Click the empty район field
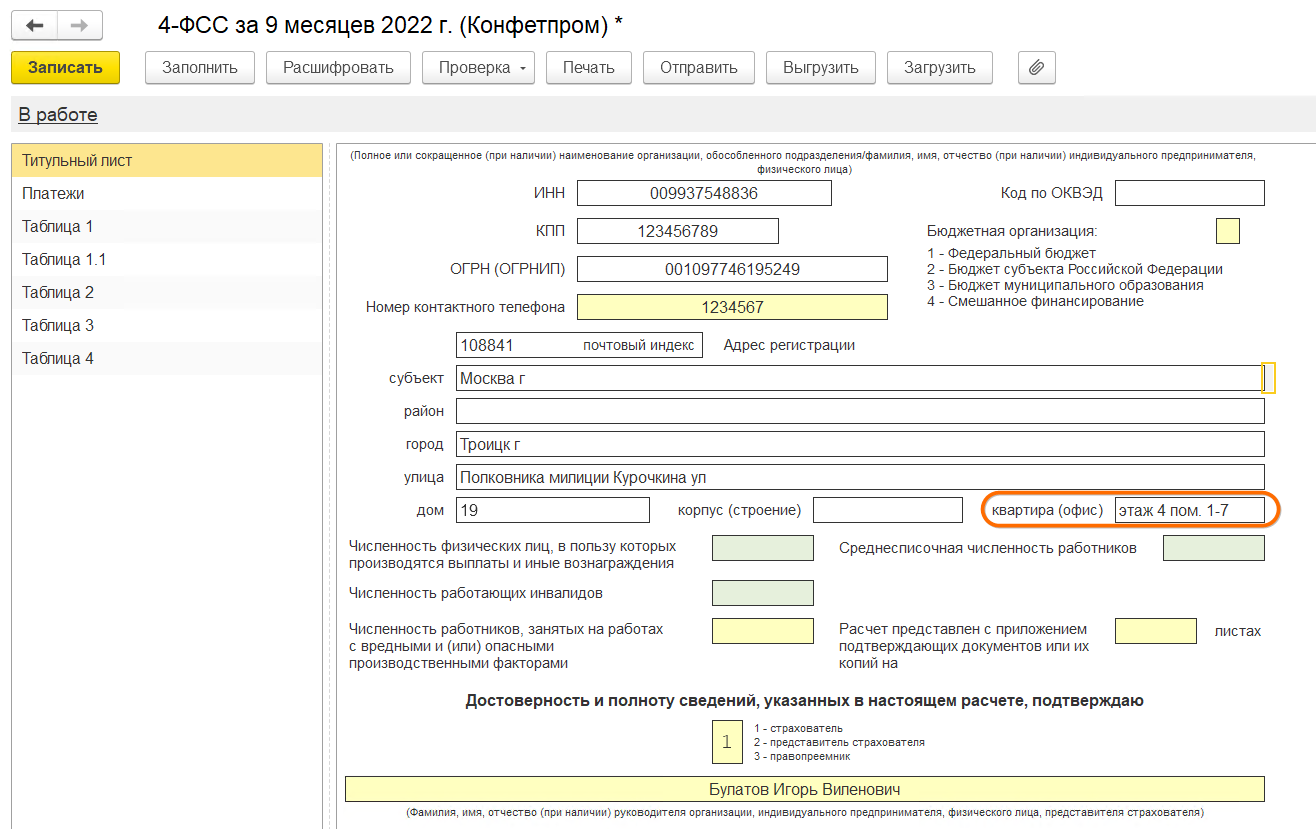 tap(860, 411)
